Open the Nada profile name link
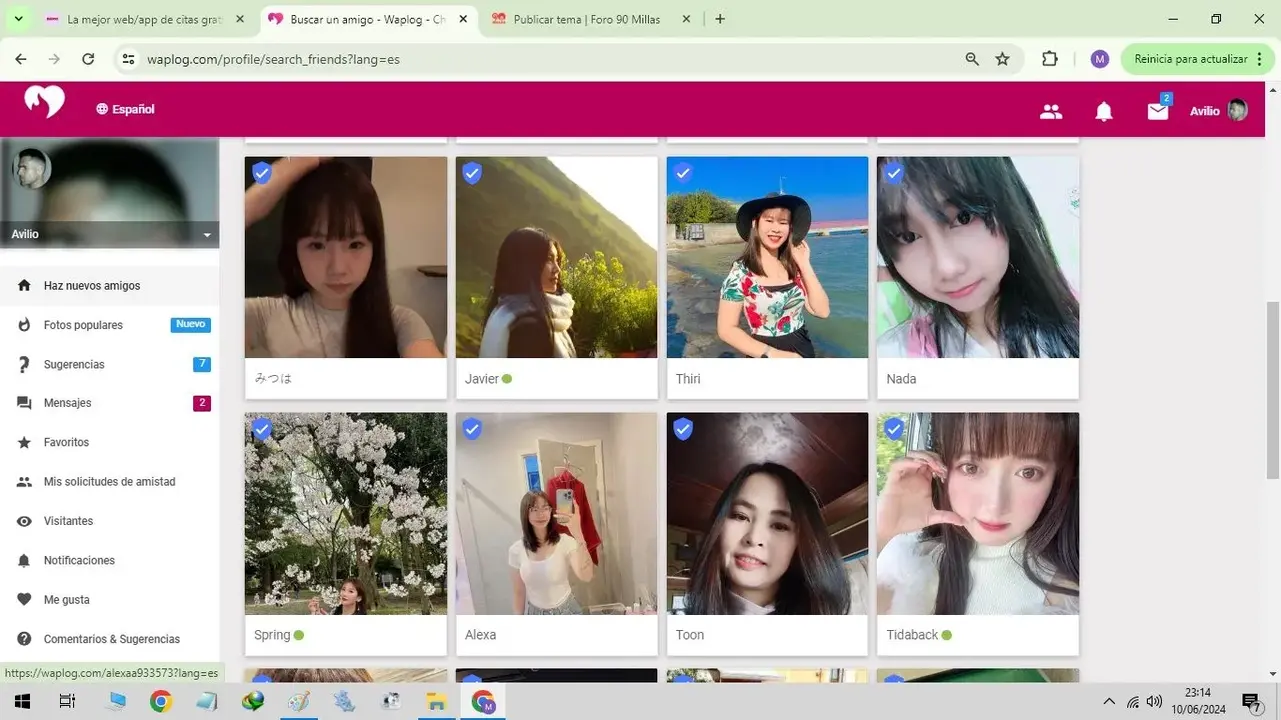 click(901, 379)
